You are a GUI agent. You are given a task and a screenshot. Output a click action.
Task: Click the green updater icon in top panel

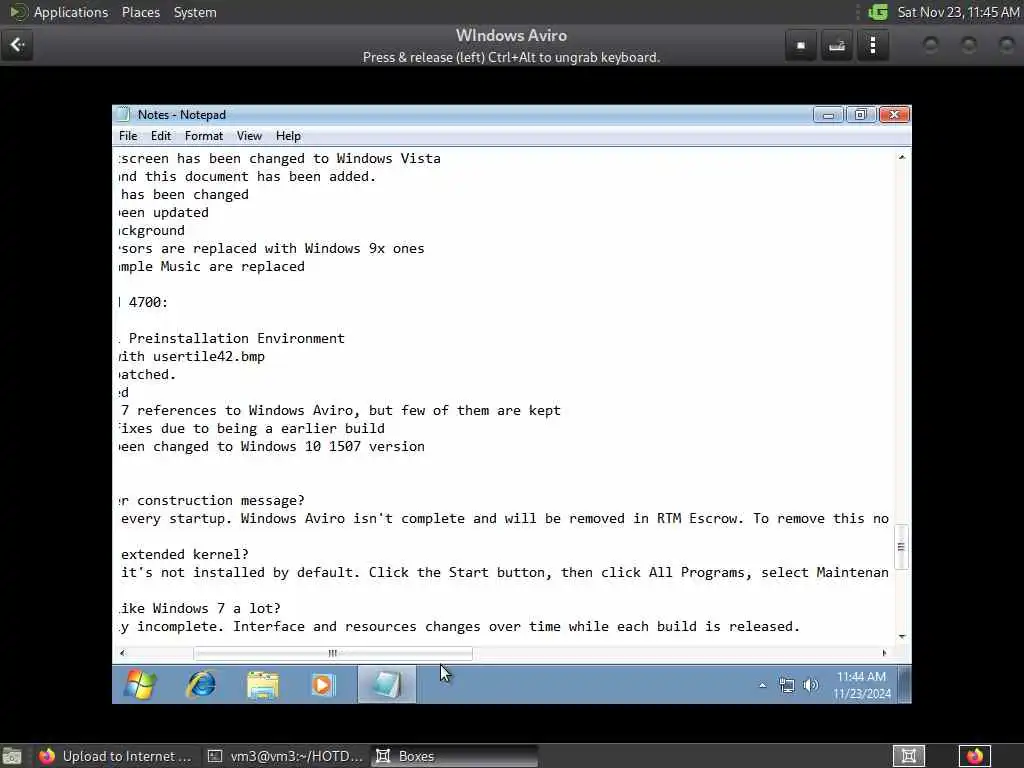pyautogui.click(x=878, y=12)
